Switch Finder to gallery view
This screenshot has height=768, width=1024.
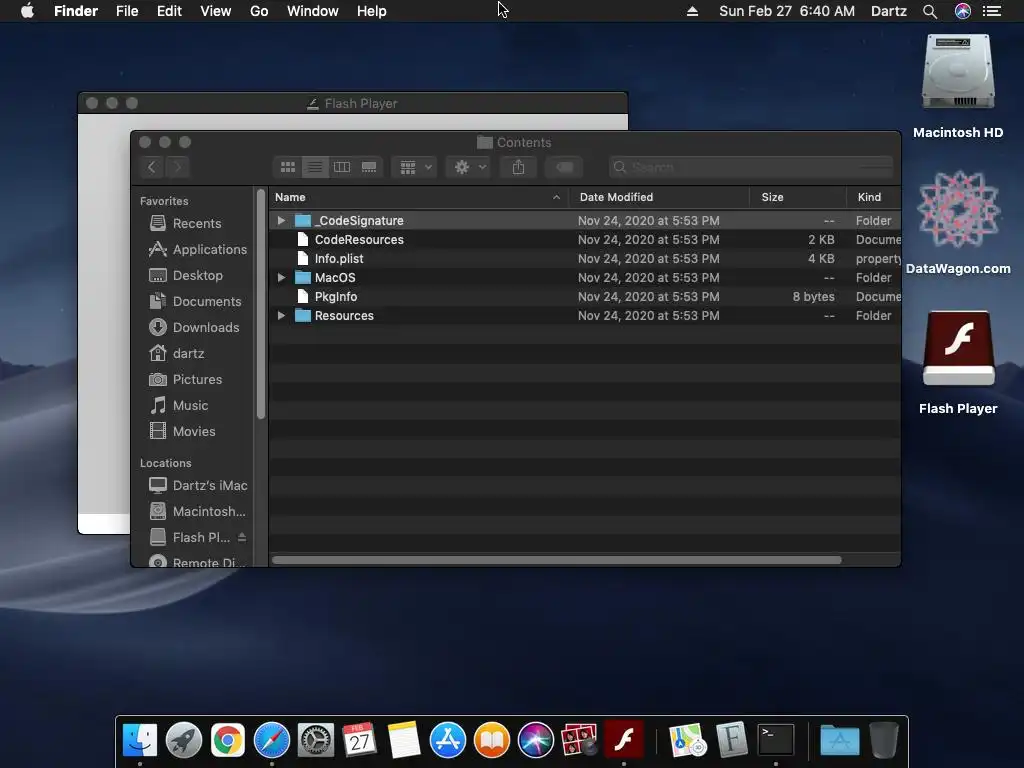(x=369, y=167)
